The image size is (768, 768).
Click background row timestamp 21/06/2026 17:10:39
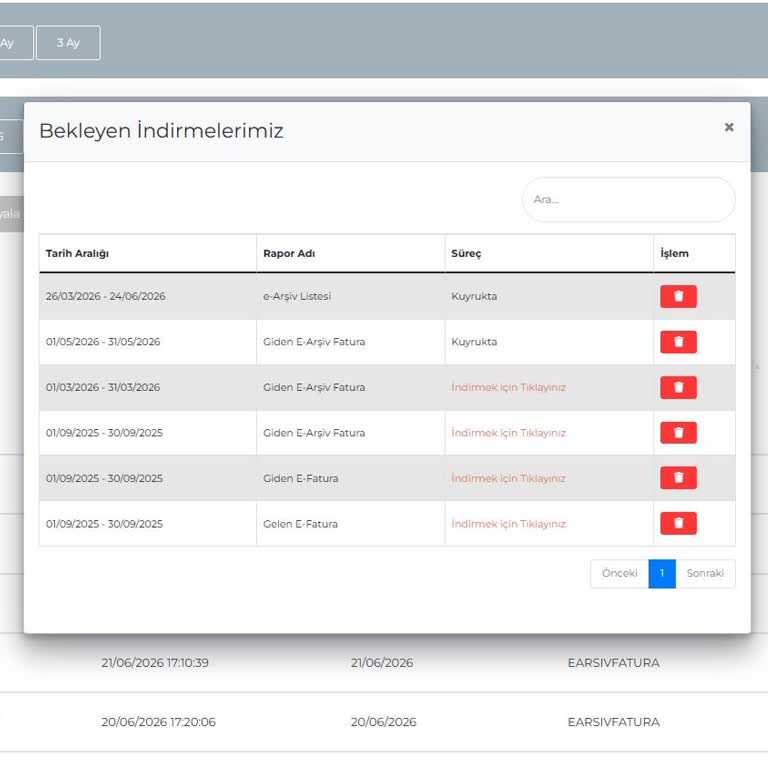[x=155, y=663]
